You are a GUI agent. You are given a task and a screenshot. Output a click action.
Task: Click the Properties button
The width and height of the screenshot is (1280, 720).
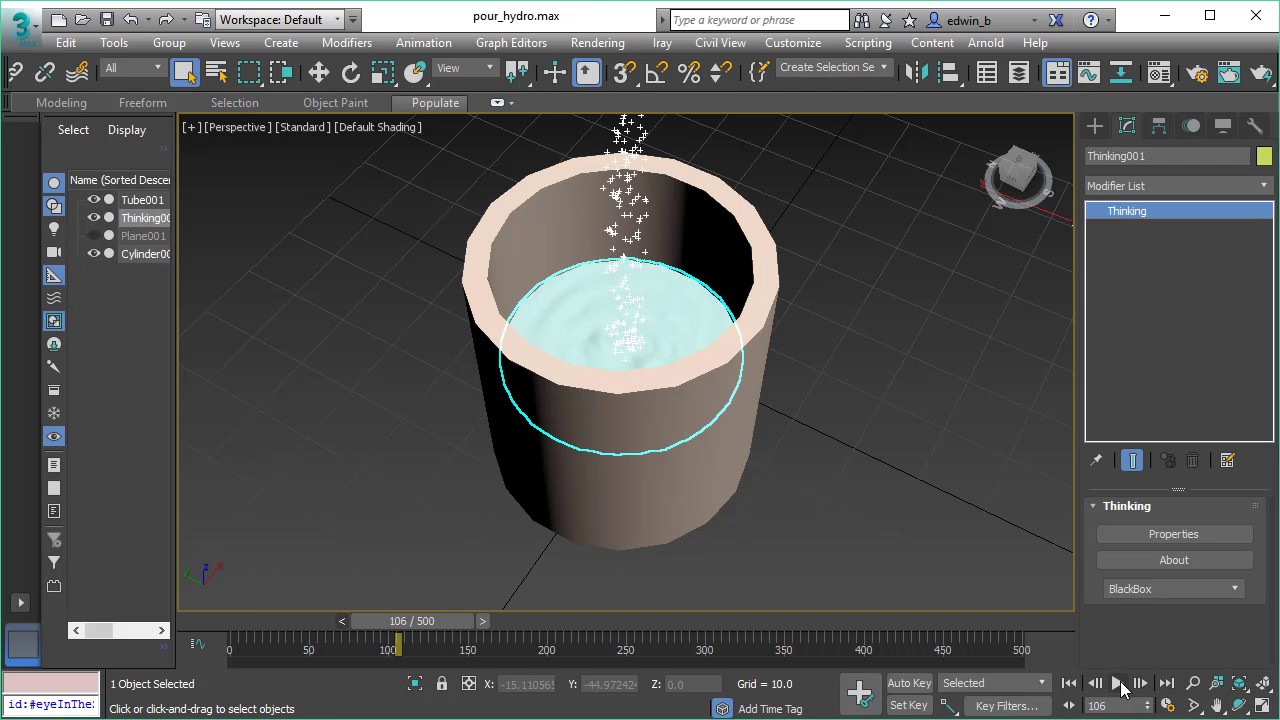(x=1173, y=534)
